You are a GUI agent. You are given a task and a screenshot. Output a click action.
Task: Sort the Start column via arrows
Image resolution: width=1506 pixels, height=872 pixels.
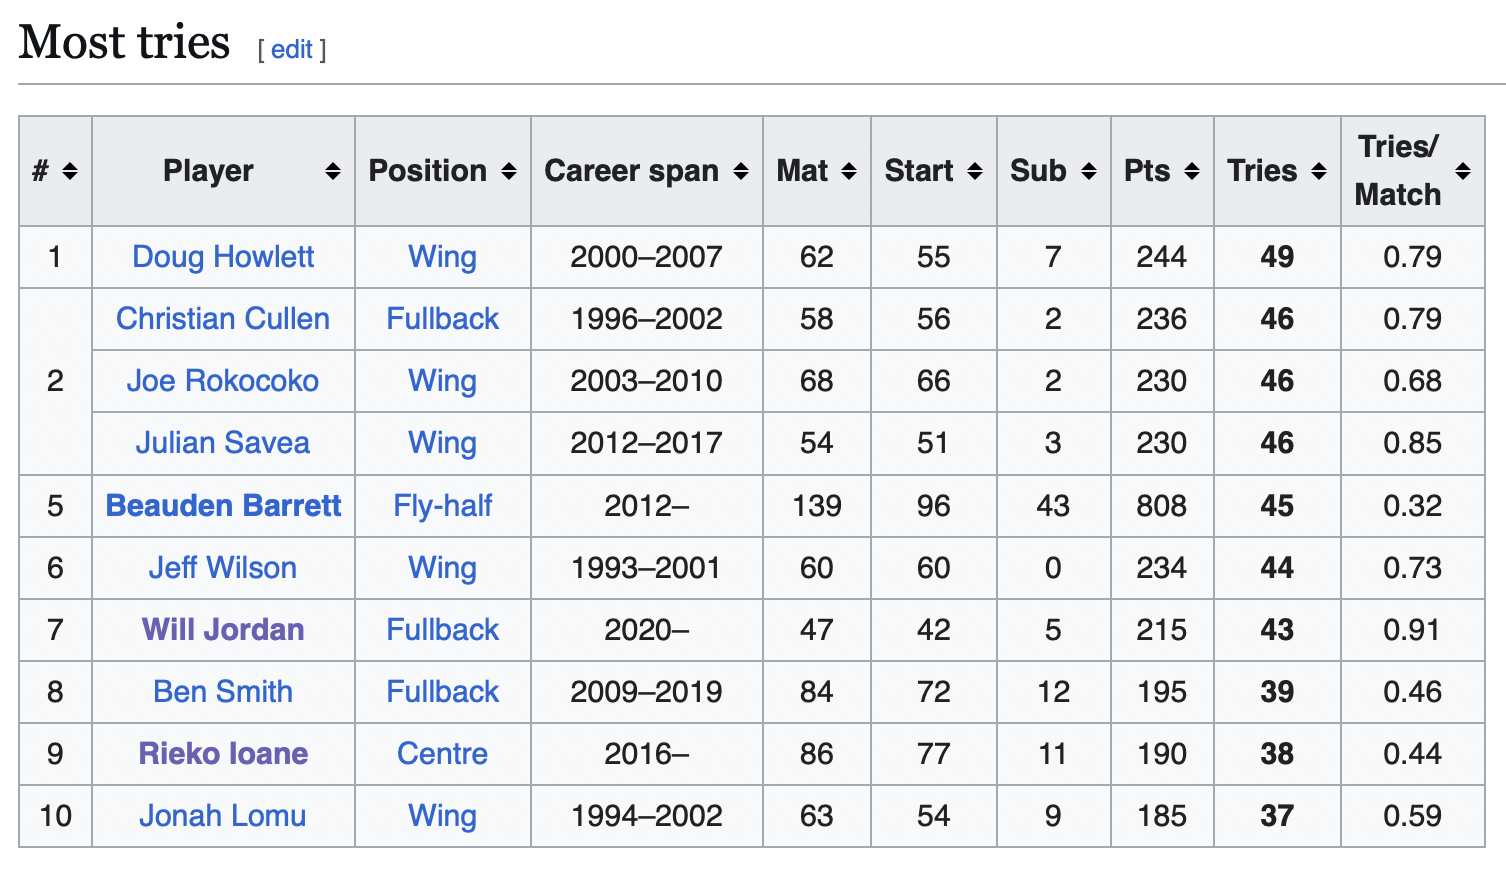click(975, 172)
